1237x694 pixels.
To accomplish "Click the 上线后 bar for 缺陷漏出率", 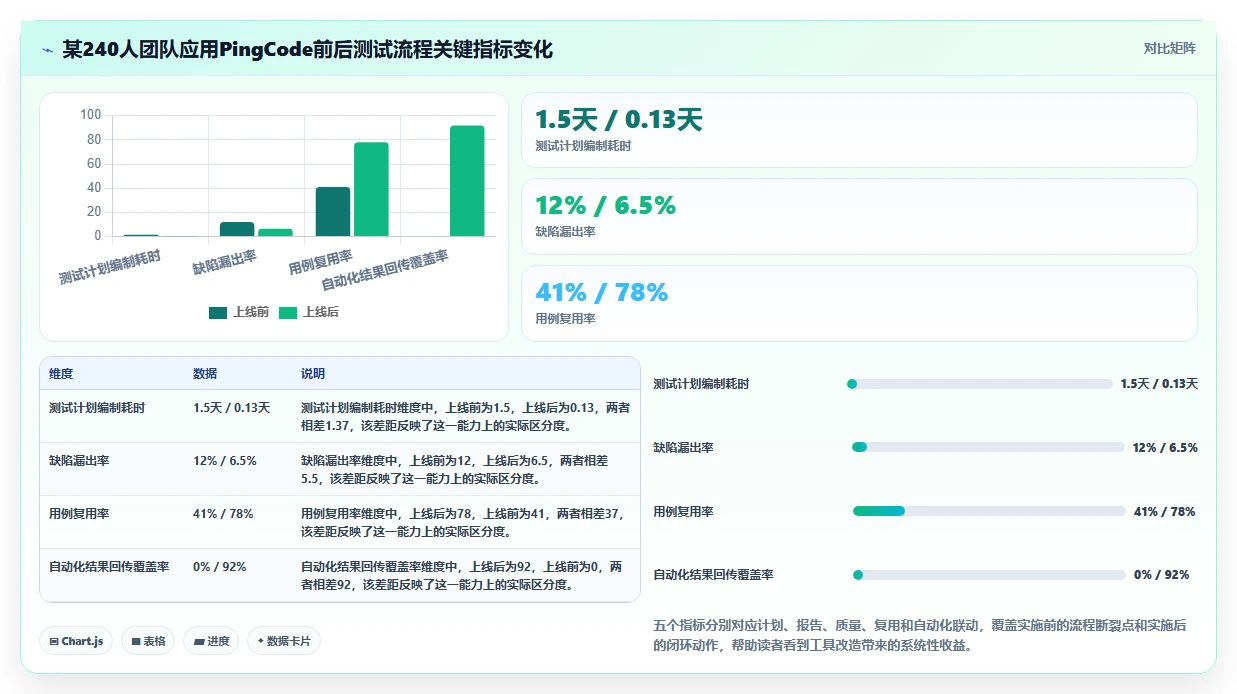I will coord(275,232).
